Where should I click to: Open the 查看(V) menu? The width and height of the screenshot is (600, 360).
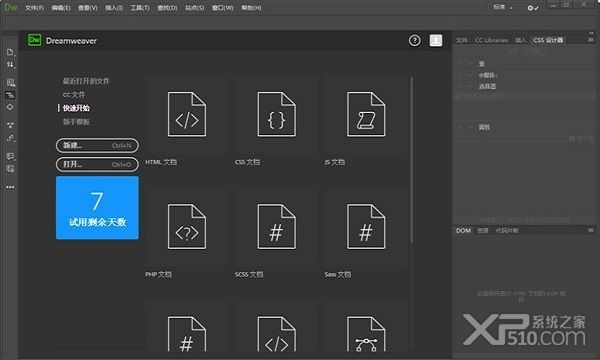[x=88, y=8]
